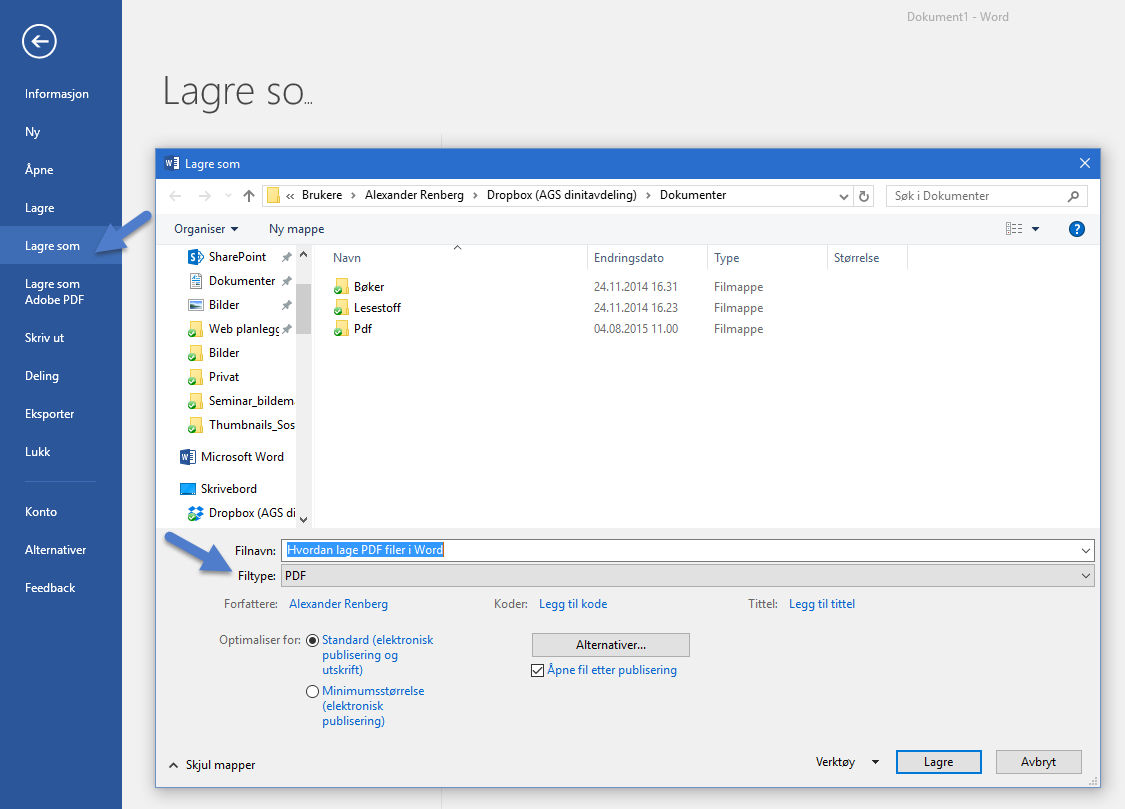Viewport: 1125px width, 809px height.
Task: Click the Microsoft Word icon in navigation pane
Action: [x=187, y=457]
